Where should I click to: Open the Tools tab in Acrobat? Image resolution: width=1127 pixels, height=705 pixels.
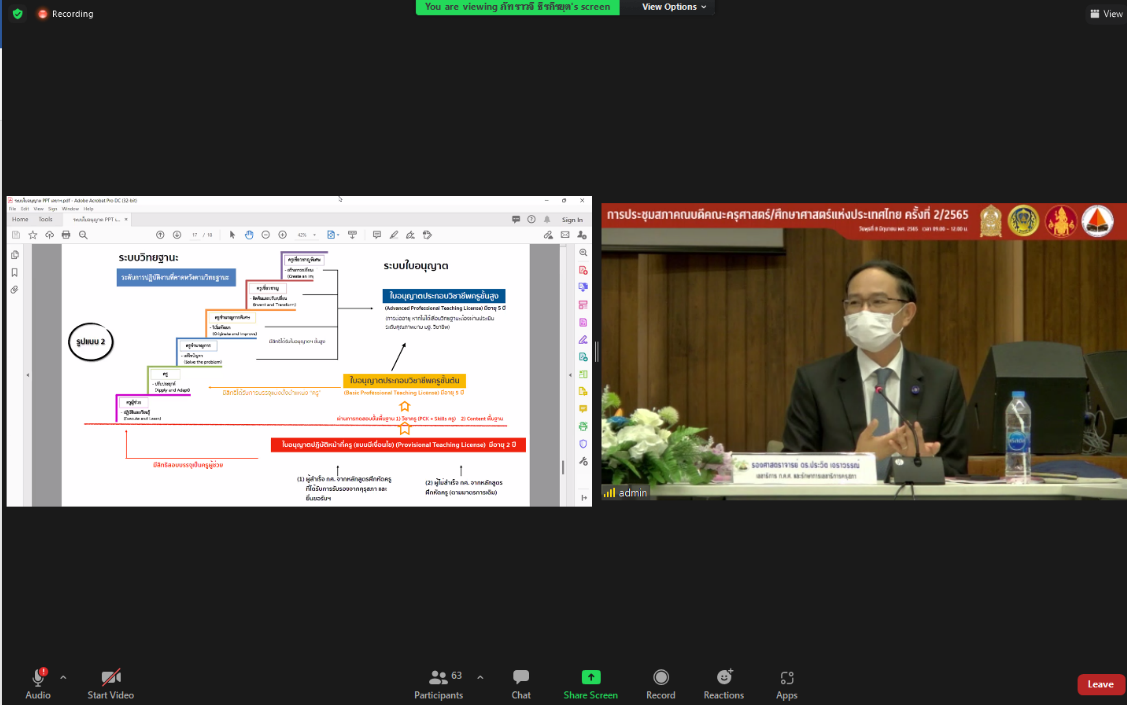point(45,219)
